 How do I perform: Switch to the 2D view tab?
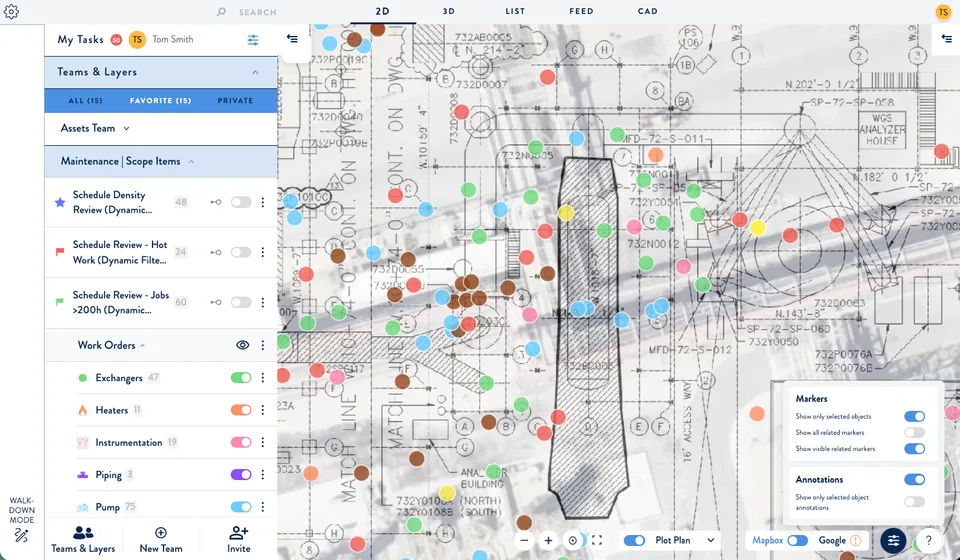(x=383, y=11)
